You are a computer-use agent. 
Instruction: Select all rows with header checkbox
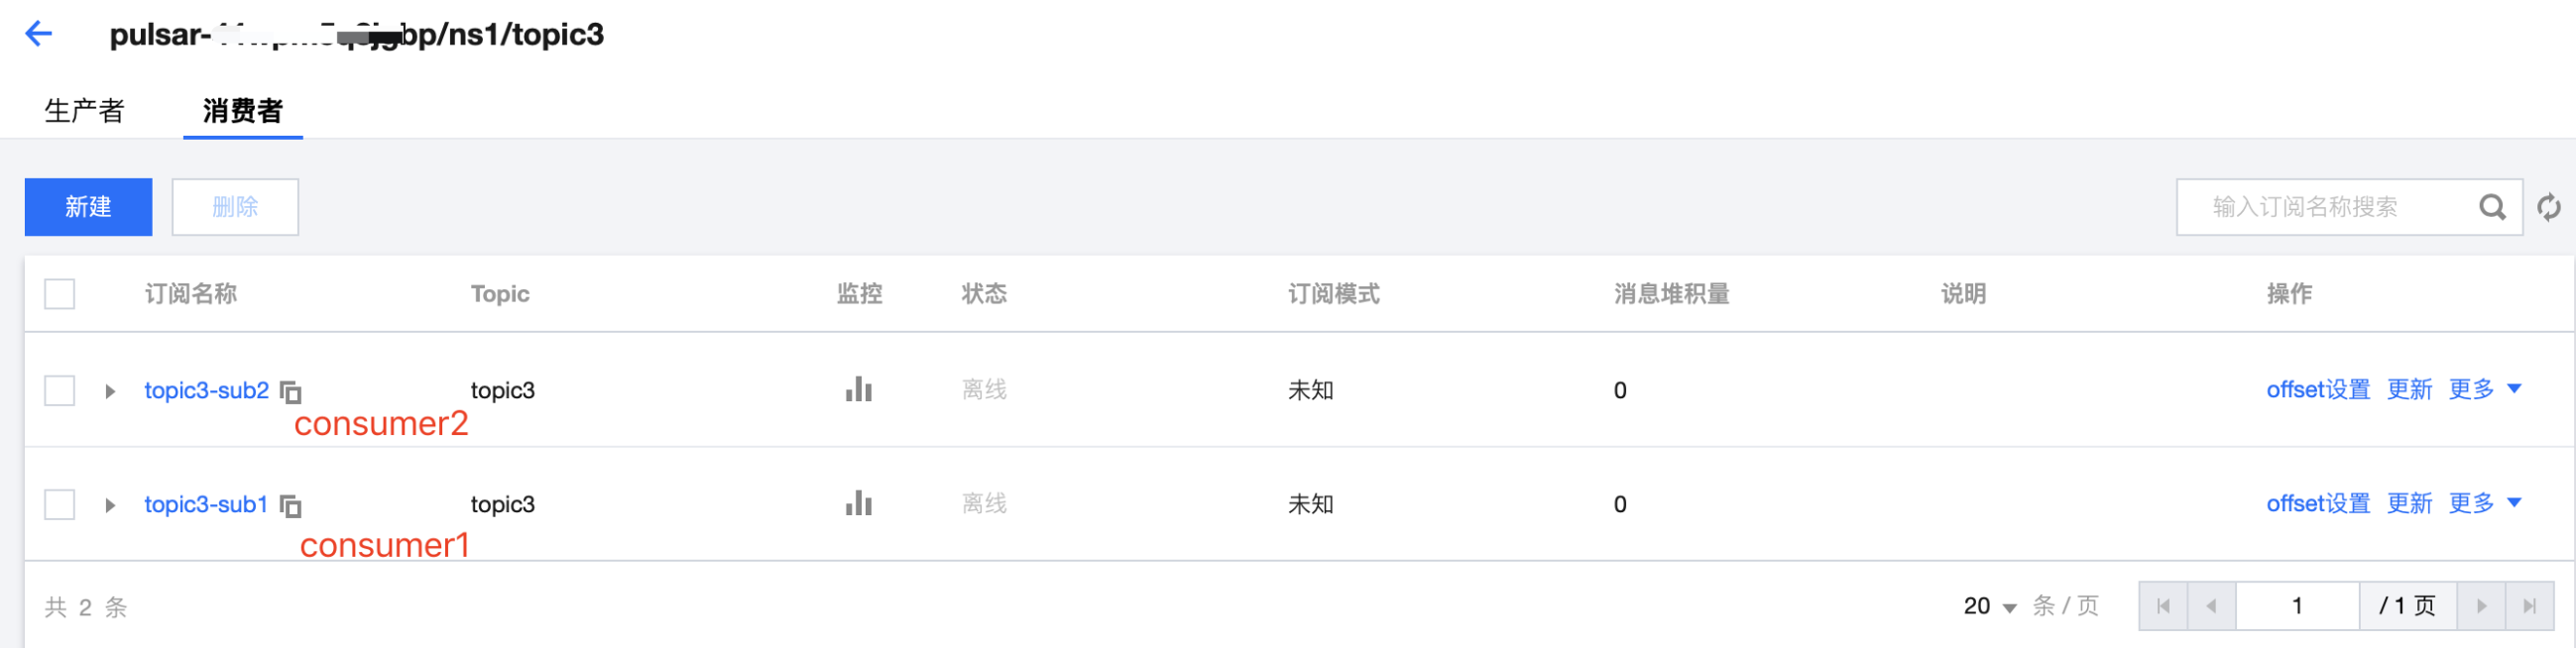[x=60, y=294]
